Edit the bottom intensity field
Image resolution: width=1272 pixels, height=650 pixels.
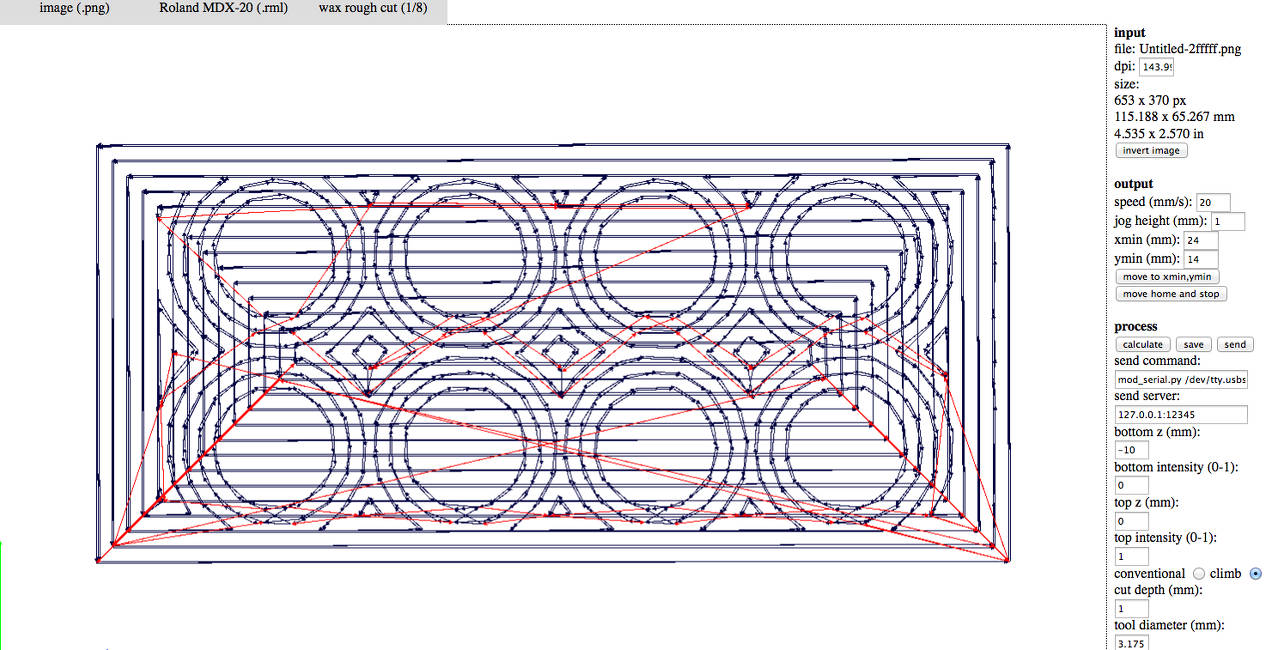point(1131,486)
